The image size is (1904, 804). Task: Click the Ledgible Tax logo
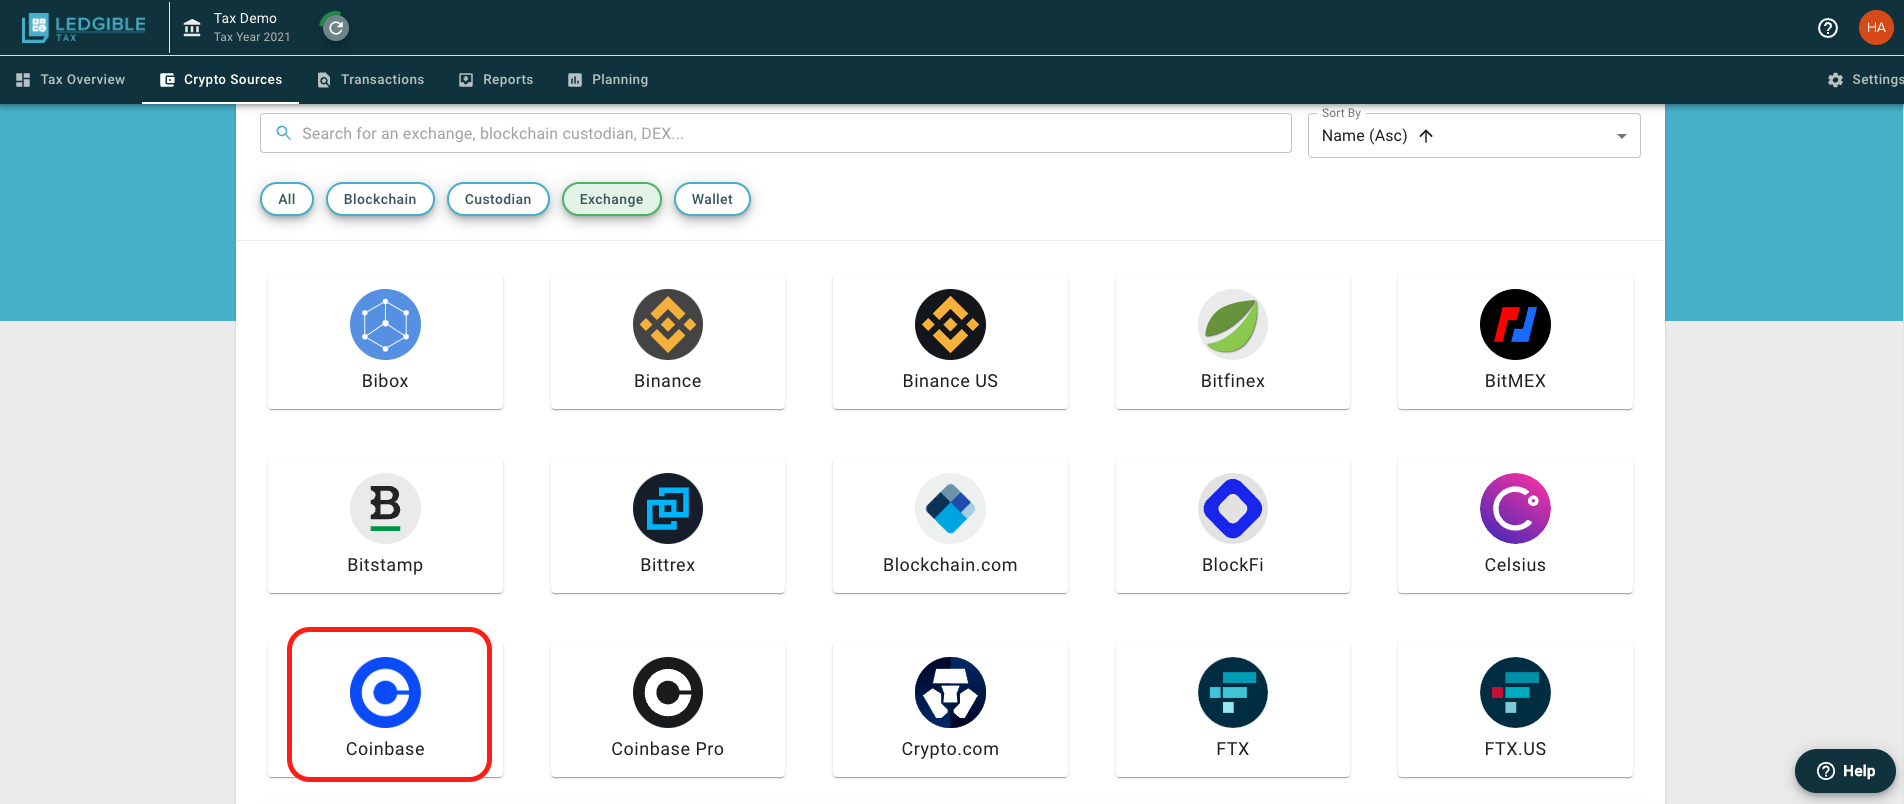click(84, 27)
